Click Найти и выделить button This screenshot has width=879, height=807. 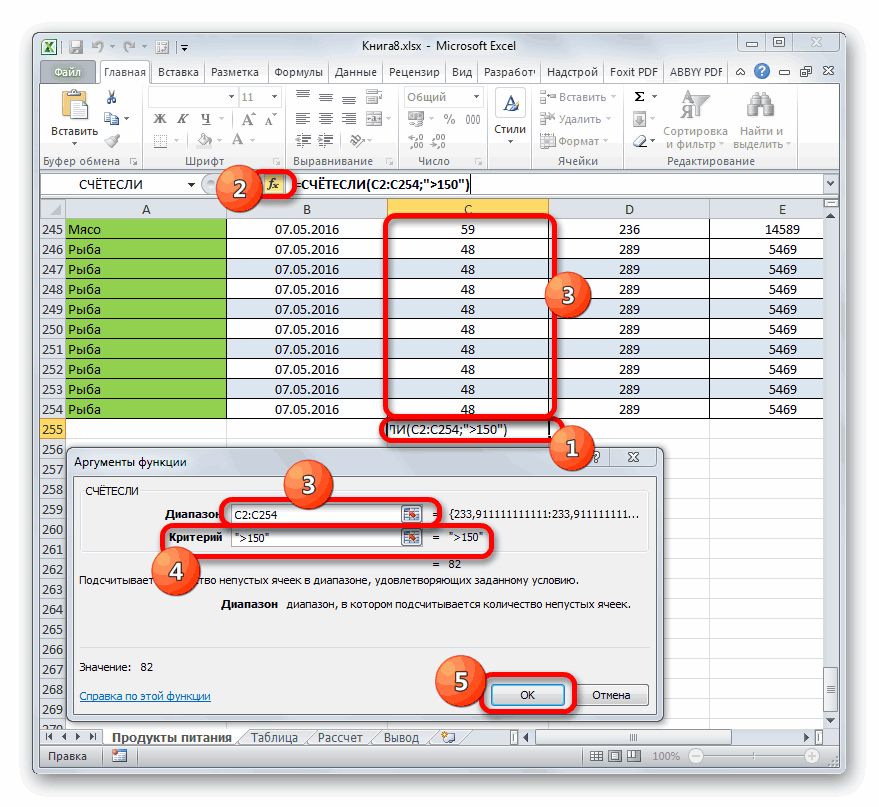click(761, 119)
